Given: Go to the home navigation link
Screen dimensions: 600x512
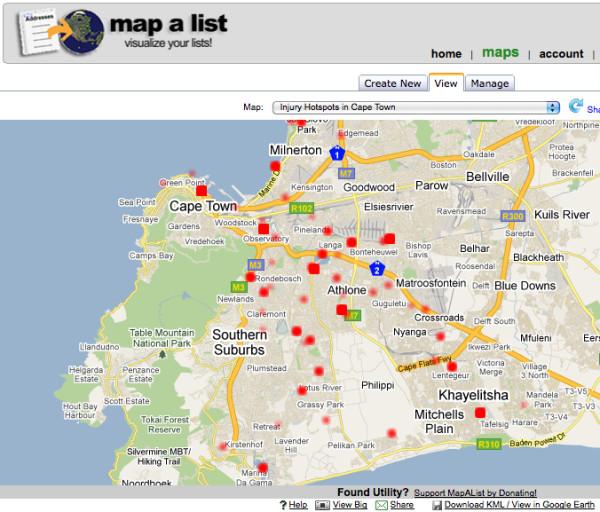Looking at the screenshot, I should coord(446,54).
